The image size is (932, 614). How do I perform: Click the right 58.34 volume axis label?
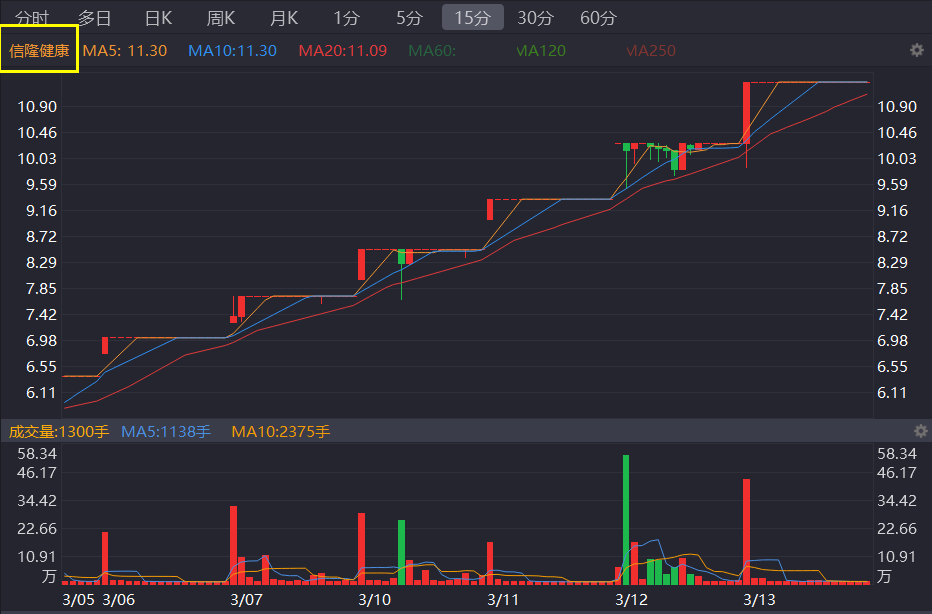click(897, 454)
